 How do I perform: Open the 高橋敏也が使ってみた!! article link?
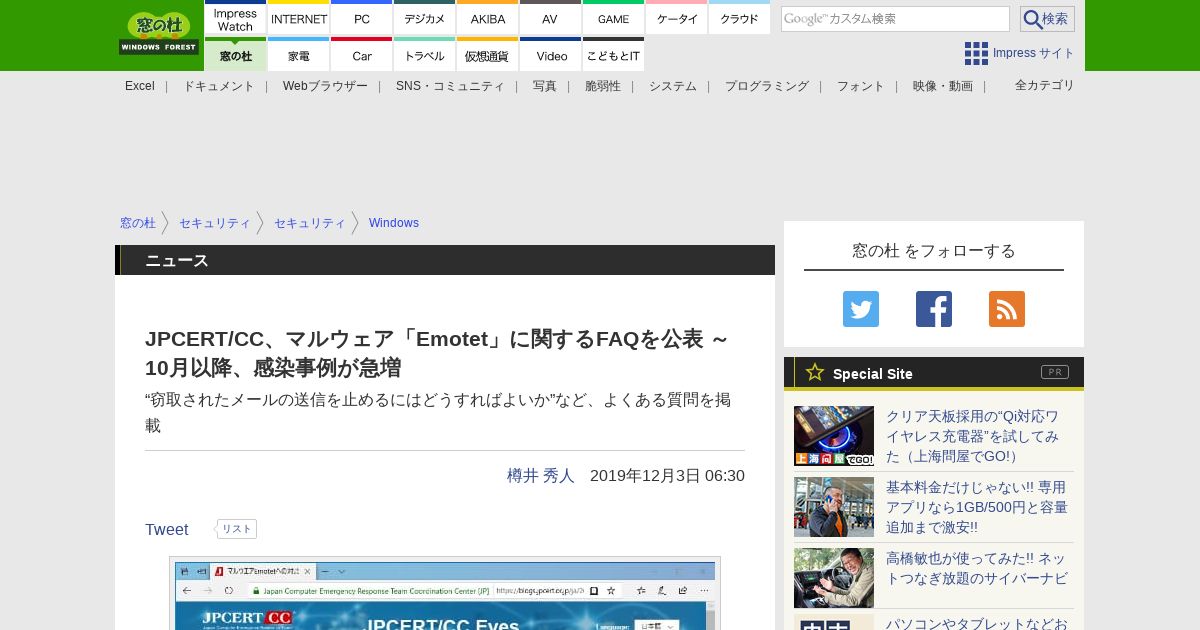tap(977, 568)
